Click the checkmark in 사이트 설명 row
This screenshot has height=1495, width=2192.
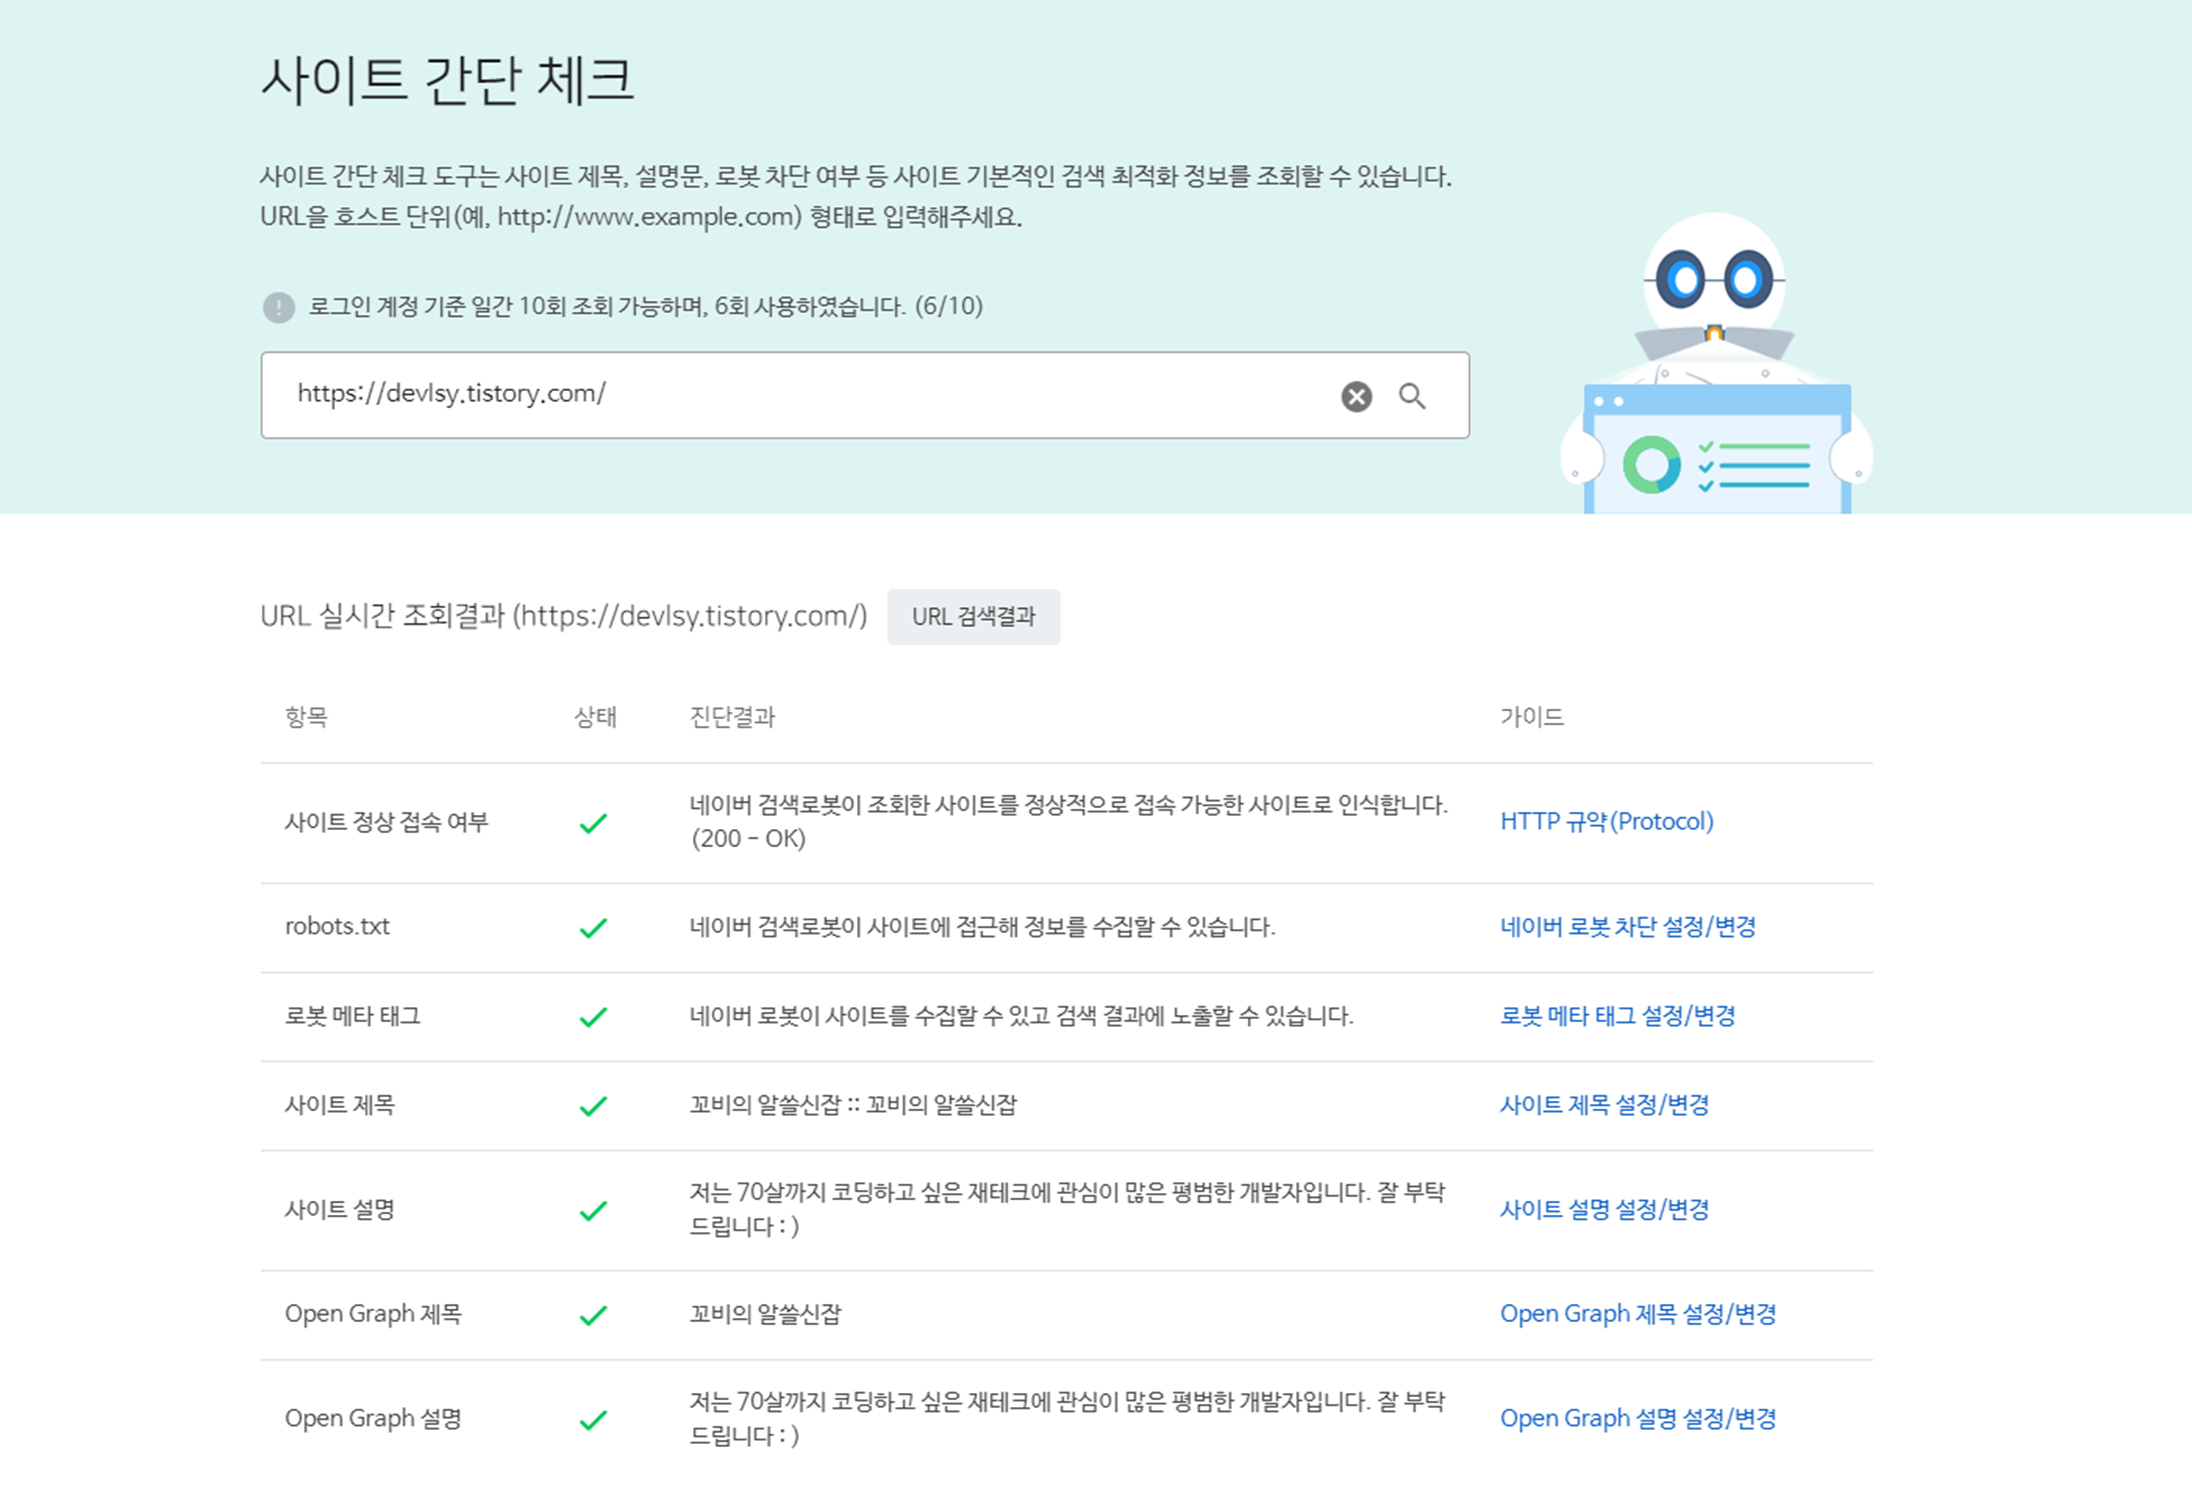tap(593, 1211)
